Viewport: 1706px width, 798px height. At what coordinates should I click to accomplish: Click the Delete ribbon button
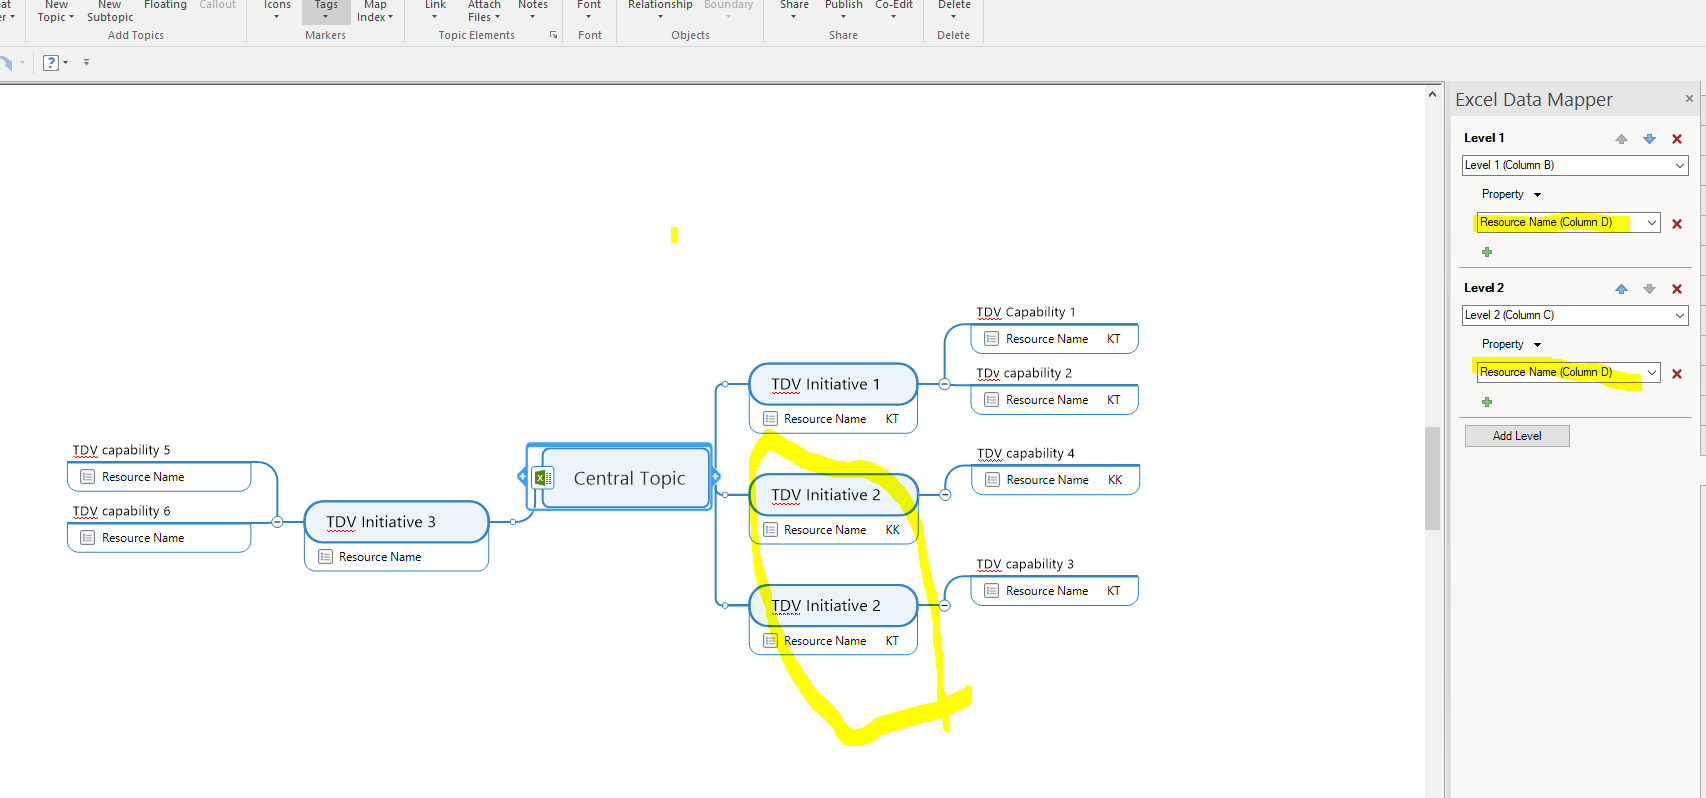point(954,10)
